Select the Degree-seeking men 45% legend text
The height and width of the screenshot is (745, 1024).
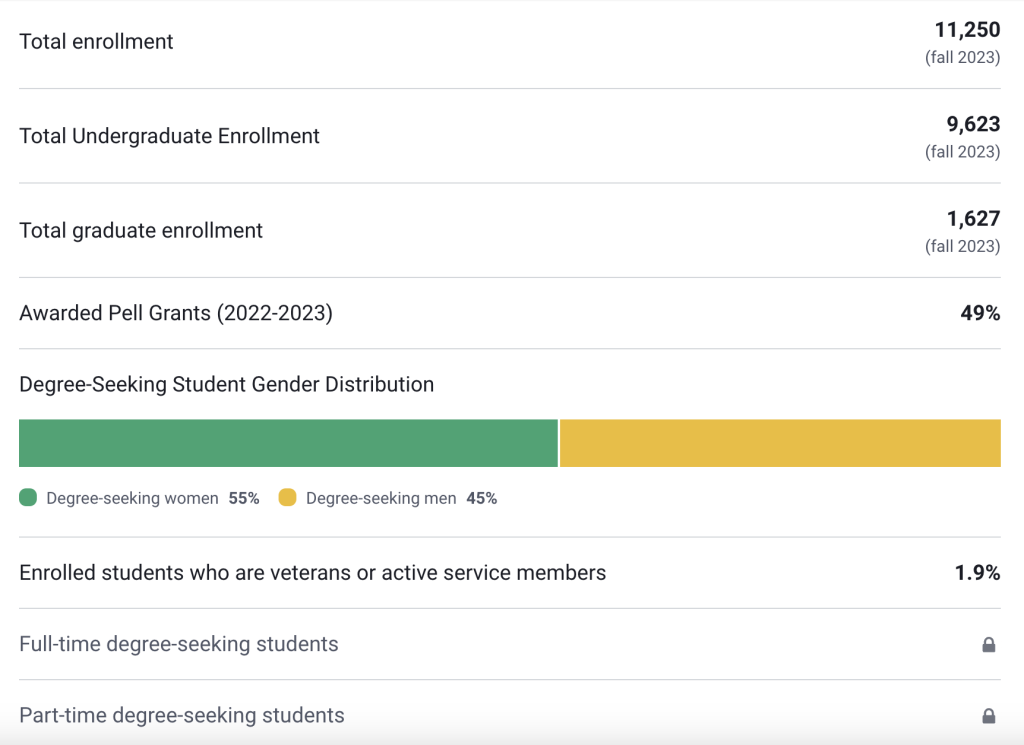coord(401,498)
